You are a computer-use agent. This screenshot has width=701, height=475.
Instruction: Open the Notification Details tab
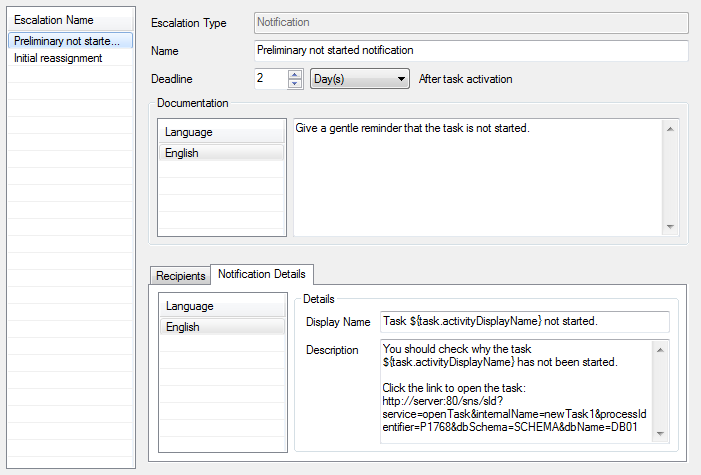(262, 274)
